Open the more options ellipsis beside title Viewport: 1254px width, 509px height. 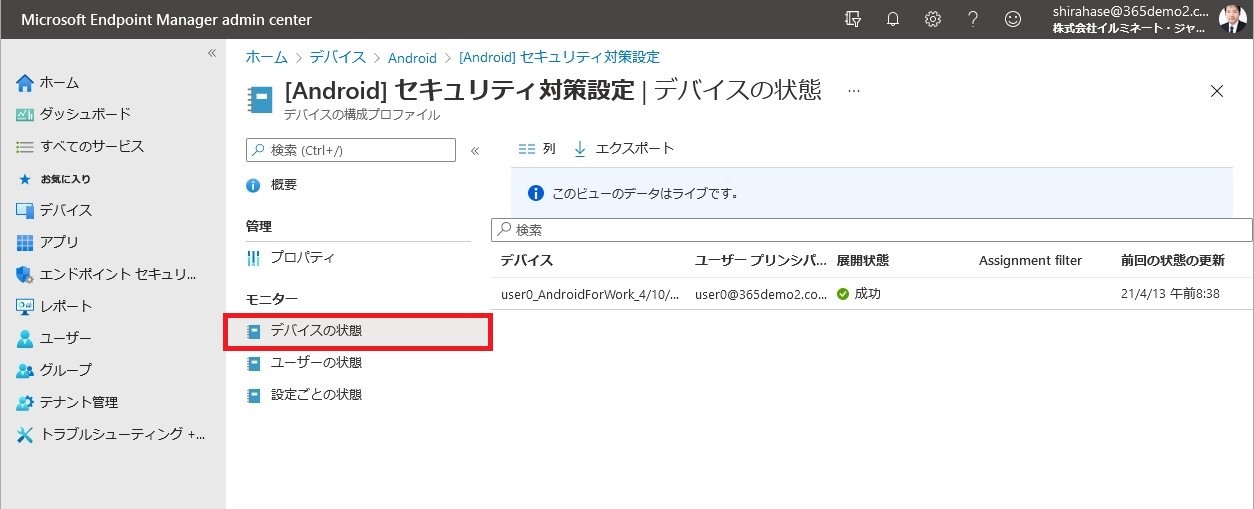pos(854,90)
